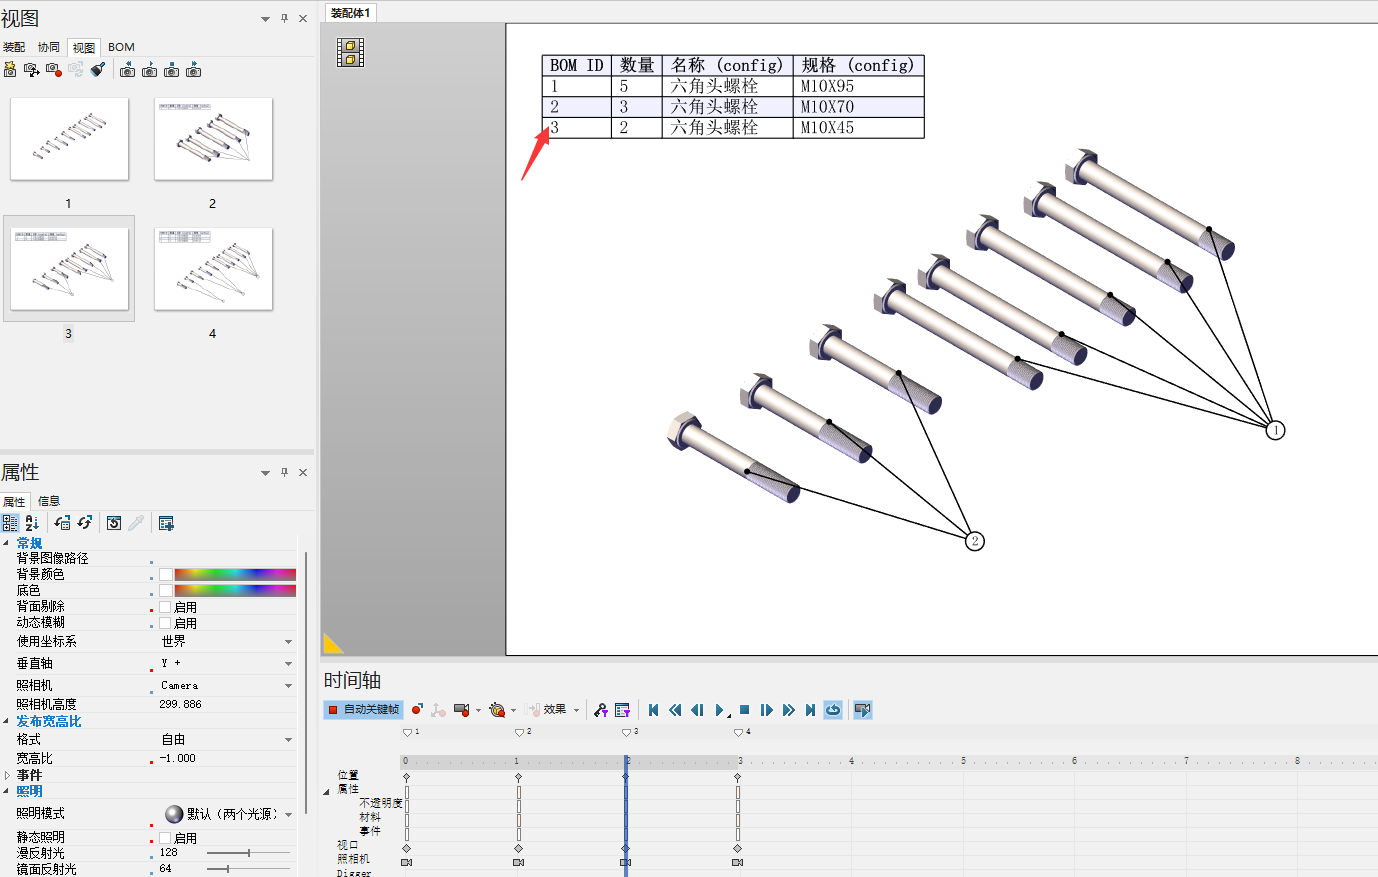Viewport: 1378px width, 877px height.
Task: Open the 垂直轴 dropdown
Action: pyautogui.click(x=288, y=664)
